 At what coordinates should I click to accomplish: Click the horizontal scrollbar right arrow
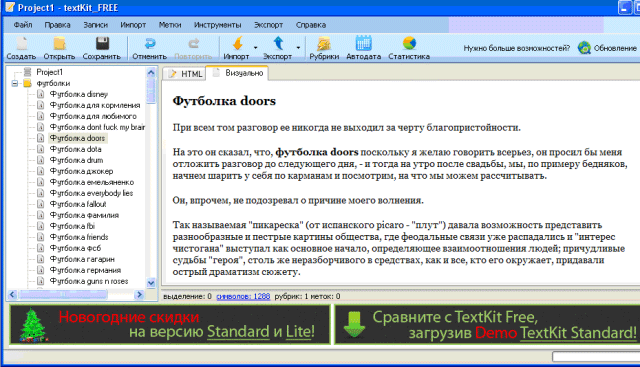[x=139, y=294]
